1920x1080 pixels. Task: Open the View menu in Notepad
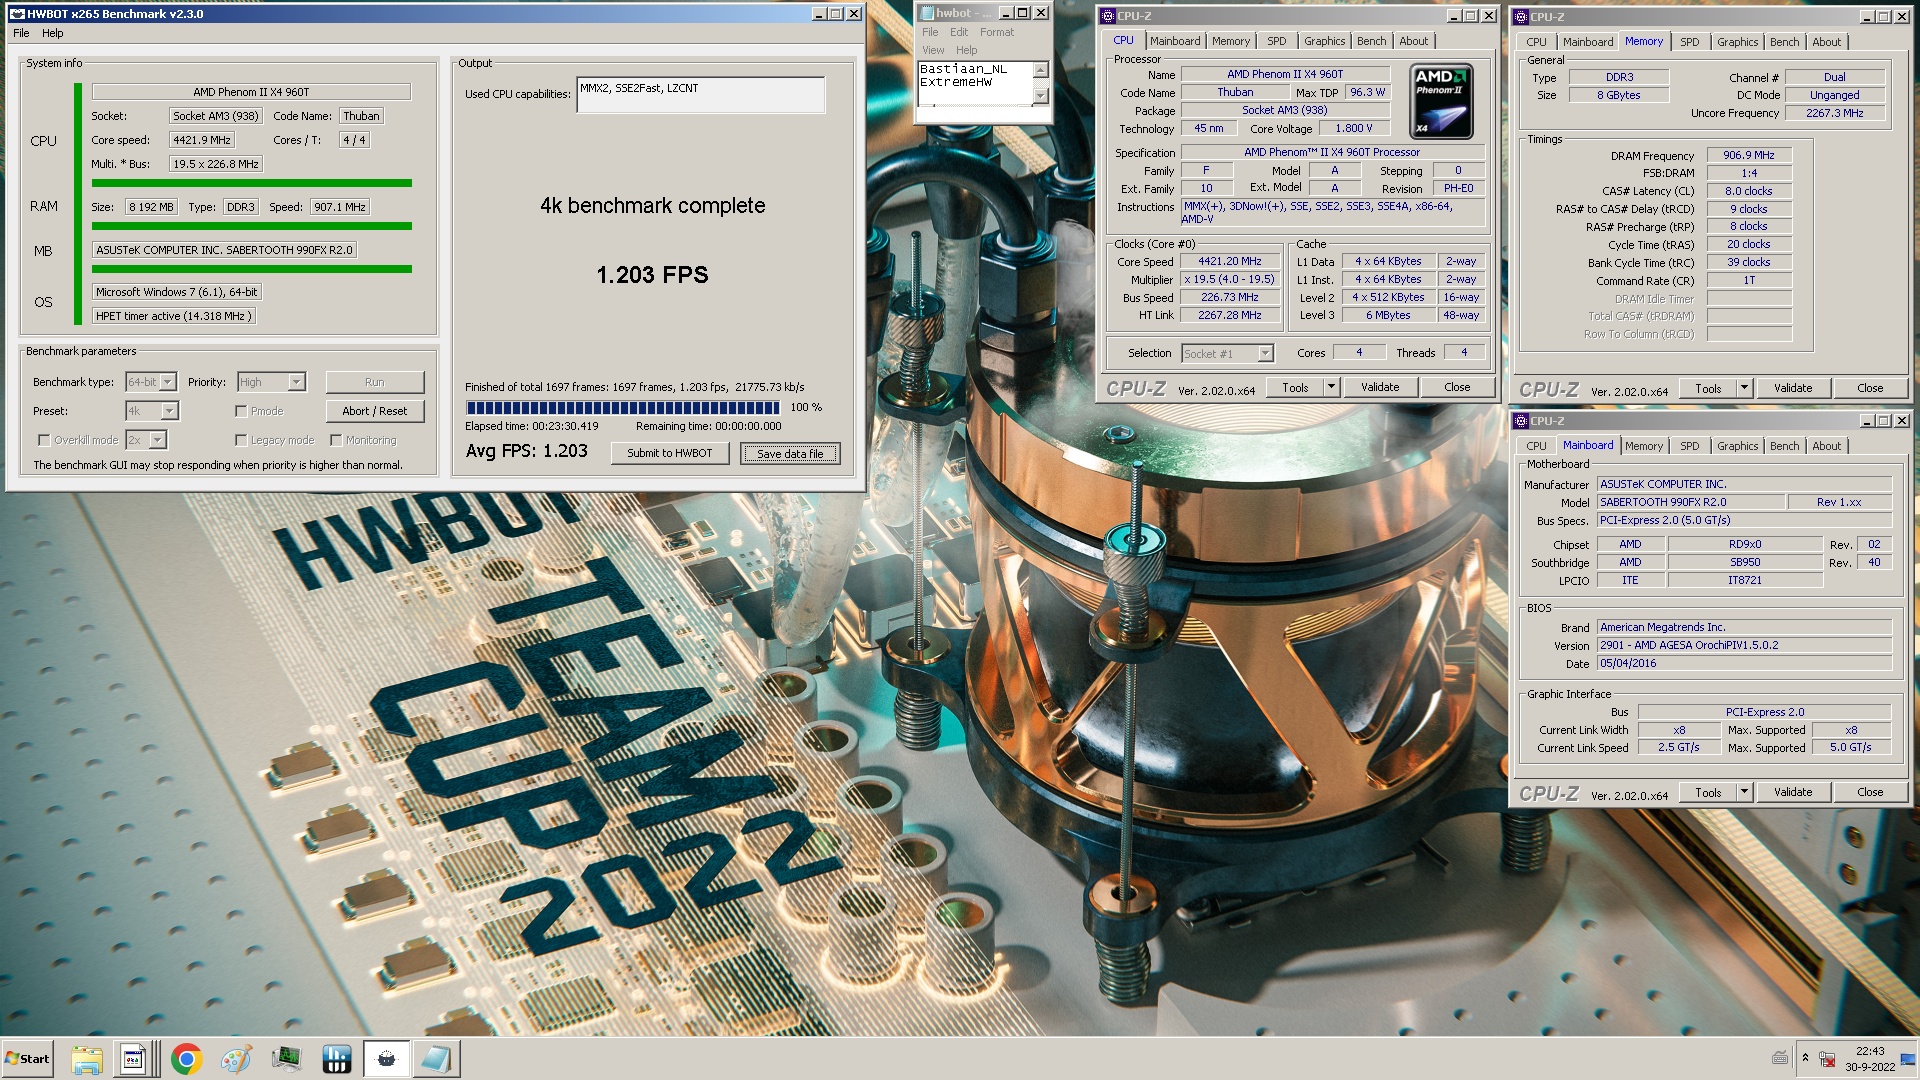tap(933, 50)
